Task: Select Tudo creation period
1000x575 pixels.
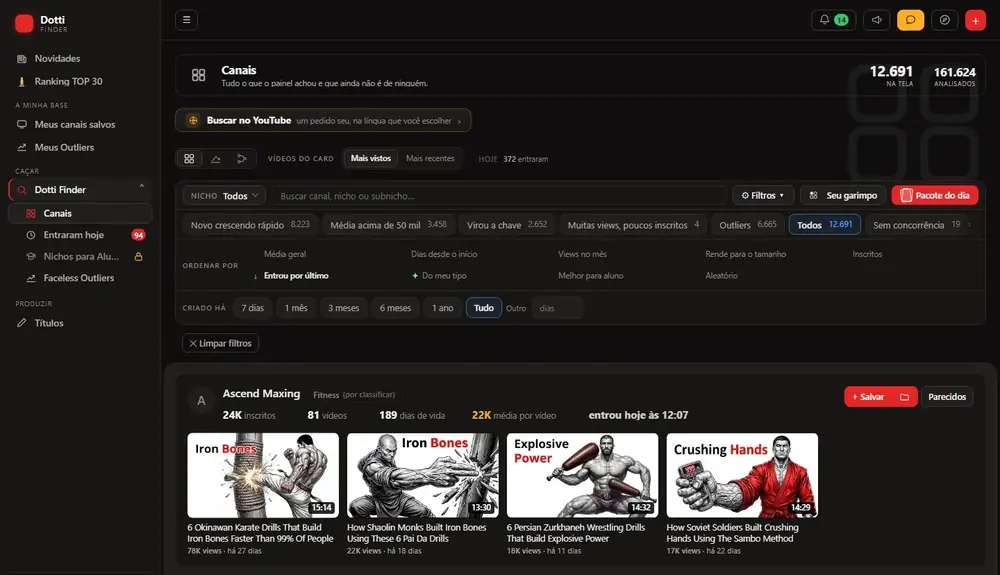Action: pos(484,308)
